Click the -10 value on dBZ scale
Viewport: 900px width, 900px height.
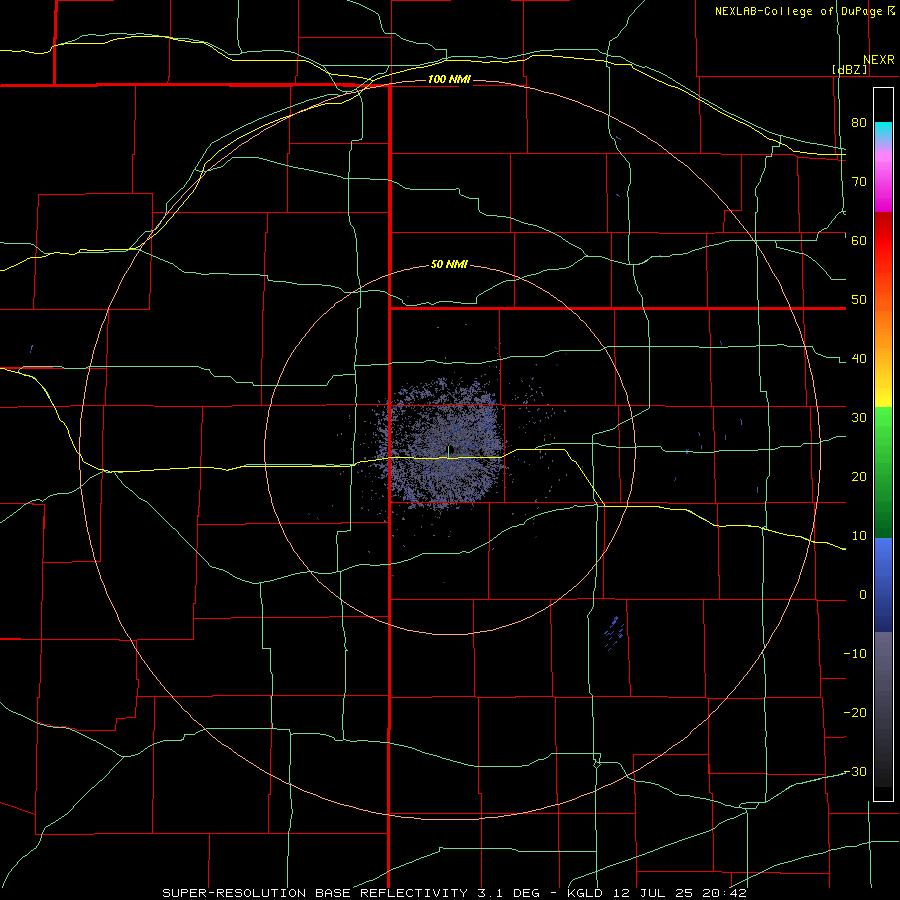click(855, 654)
